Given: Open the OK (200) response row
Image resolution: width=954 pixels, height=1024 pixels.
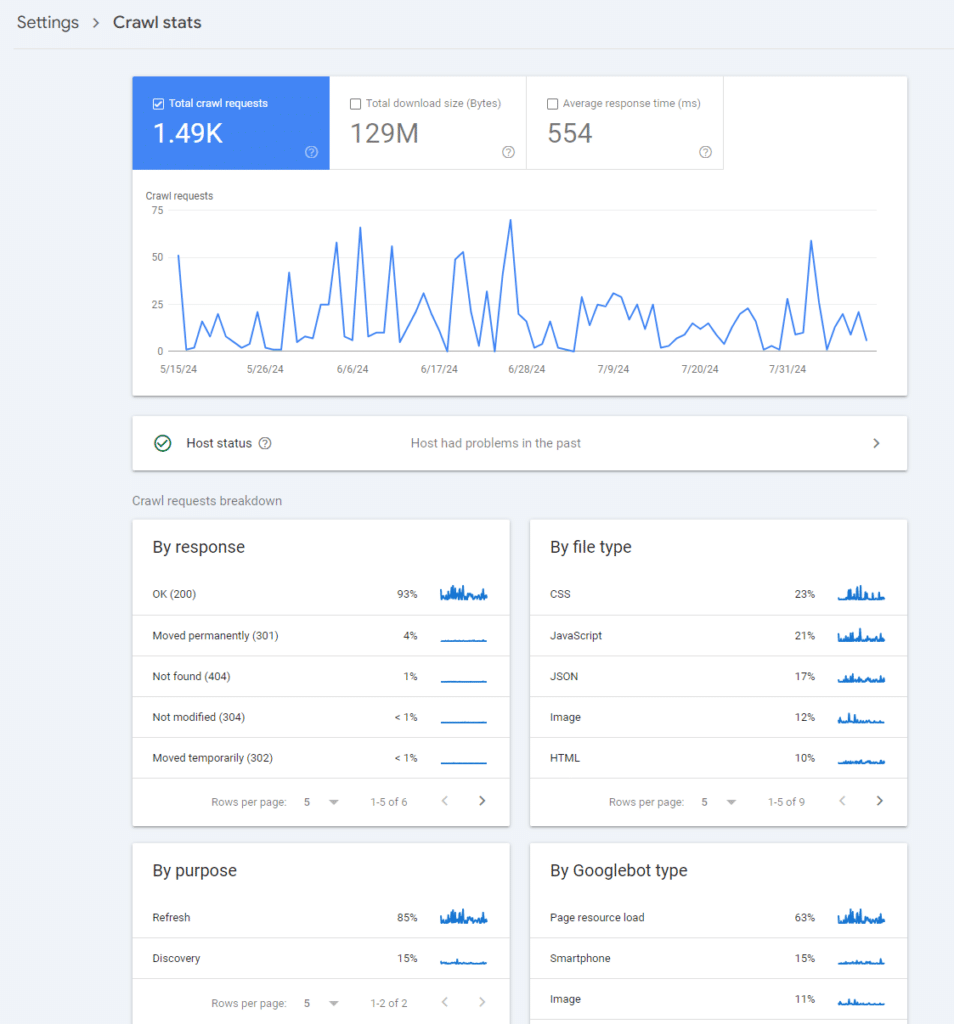Looking at the screenshot, I should pos(320,594).
